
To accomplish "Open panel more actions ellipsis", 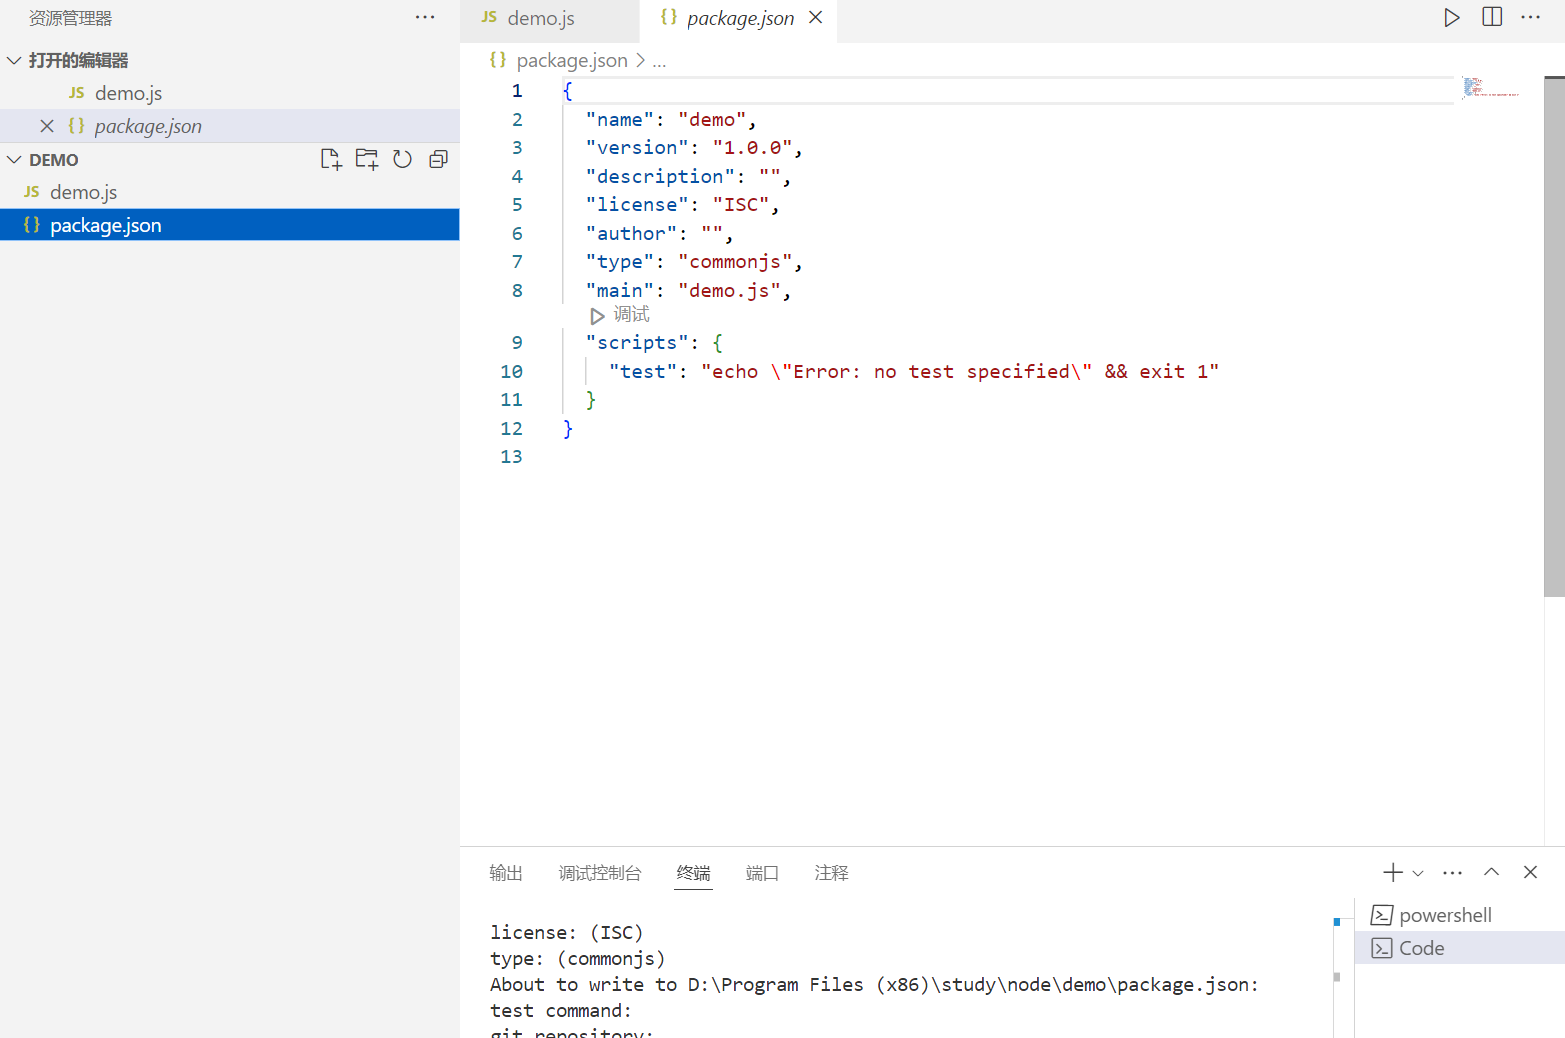I will pyautogui.click(x=1453, y=873).
